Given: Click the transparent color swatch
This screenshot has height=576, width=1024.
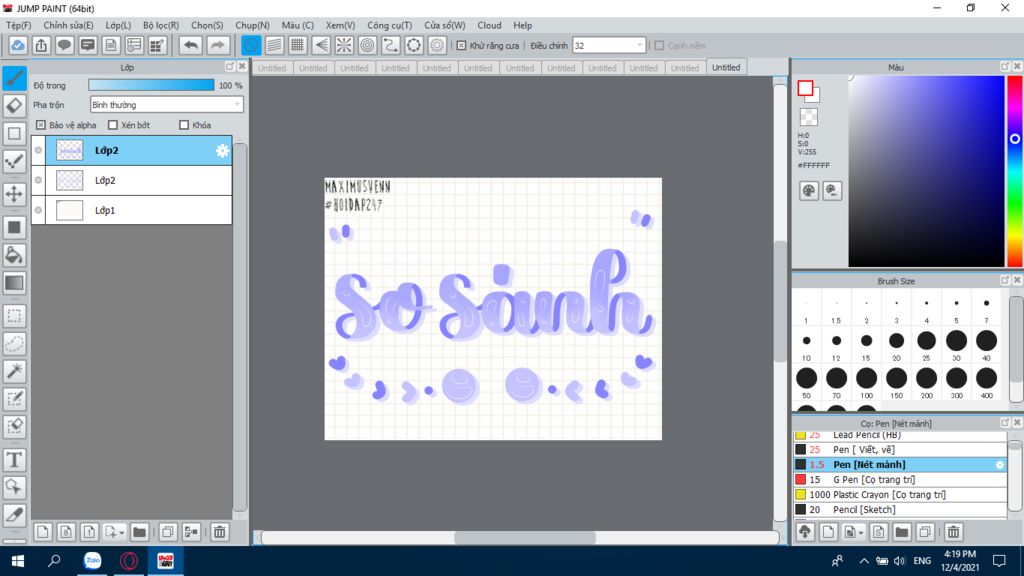Looking at the screenshot, I should (x=808, y=117).
